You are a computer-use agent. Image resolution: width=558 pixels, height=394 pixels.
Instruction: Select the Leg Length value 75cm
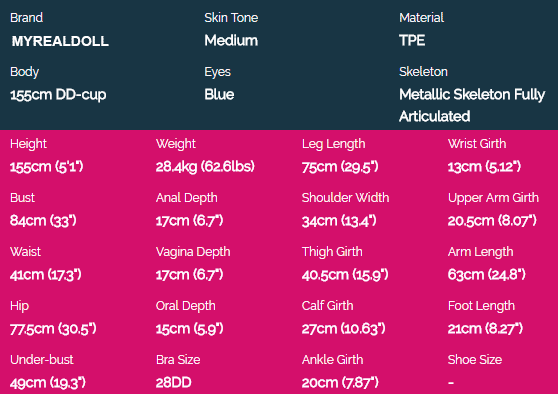tap(340, 167)
